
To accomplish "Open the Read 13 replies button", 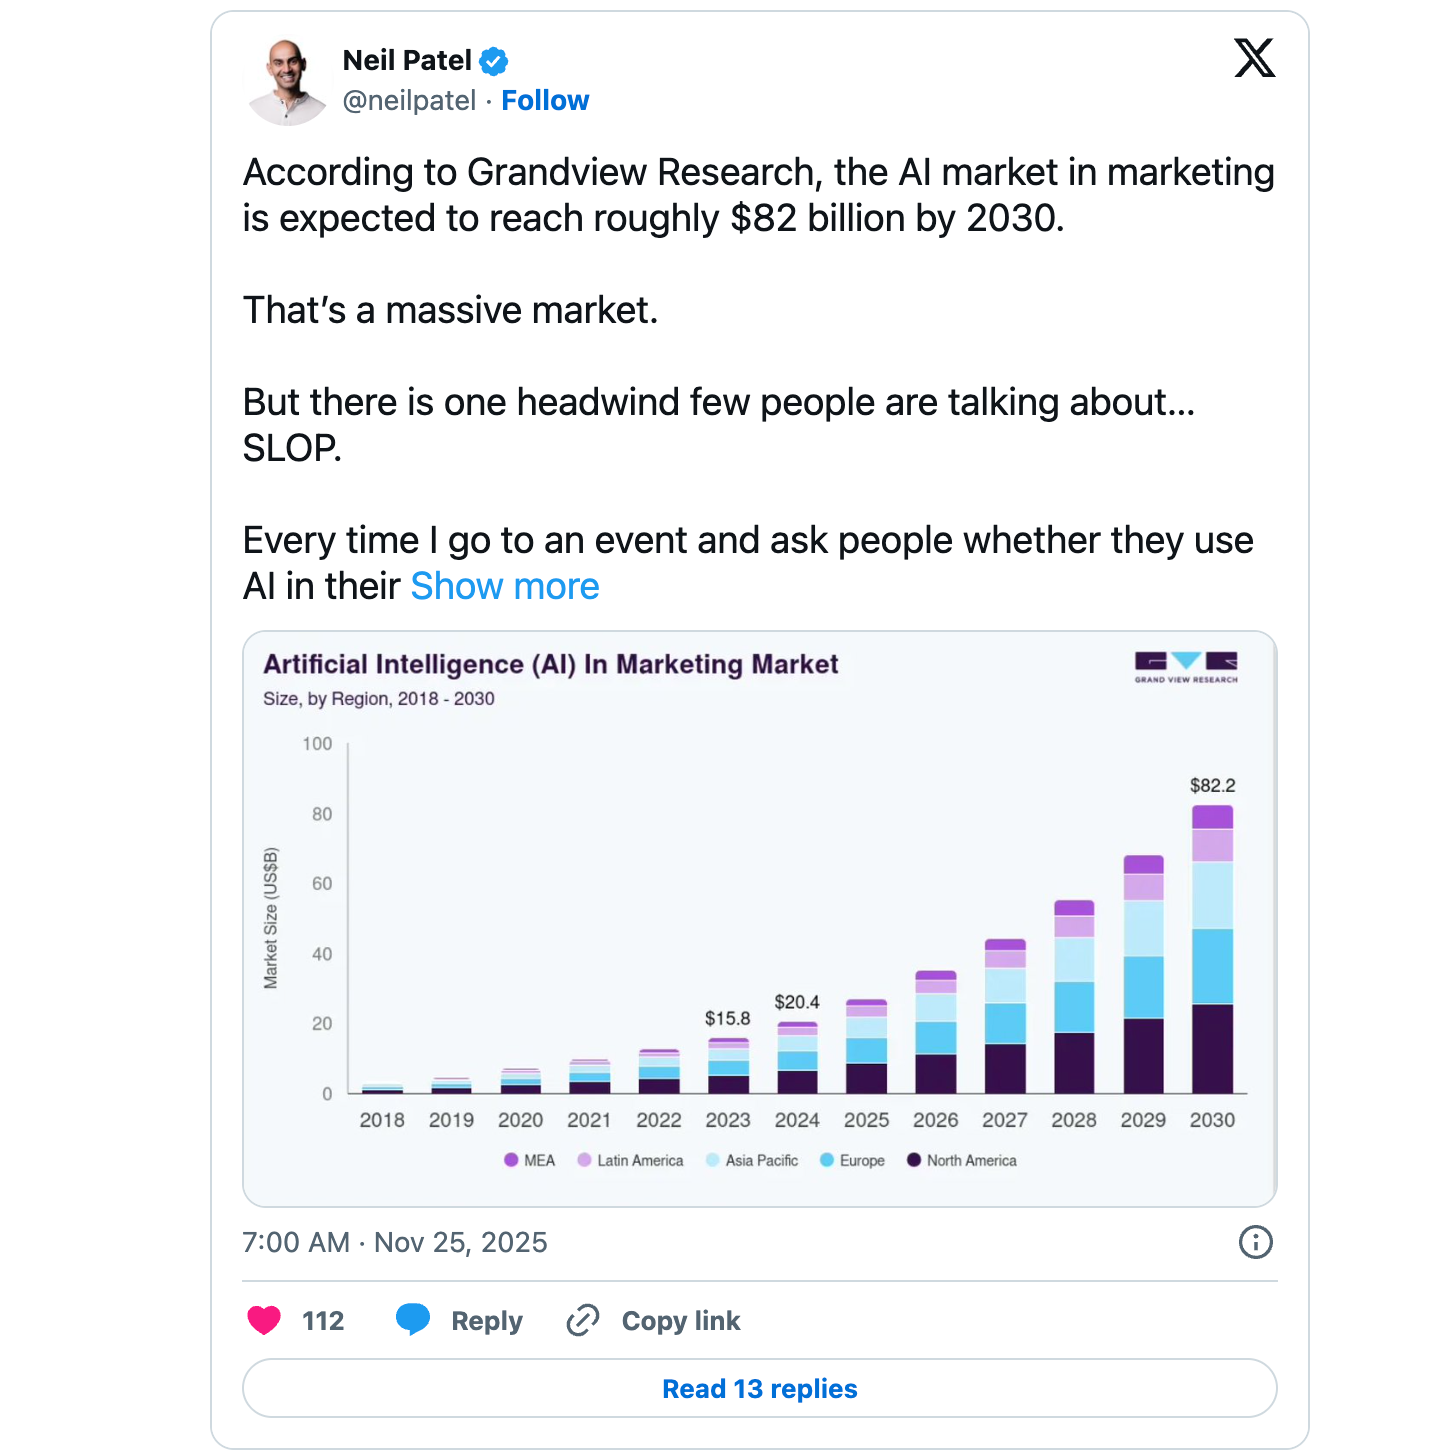I will click(760, 1389).
